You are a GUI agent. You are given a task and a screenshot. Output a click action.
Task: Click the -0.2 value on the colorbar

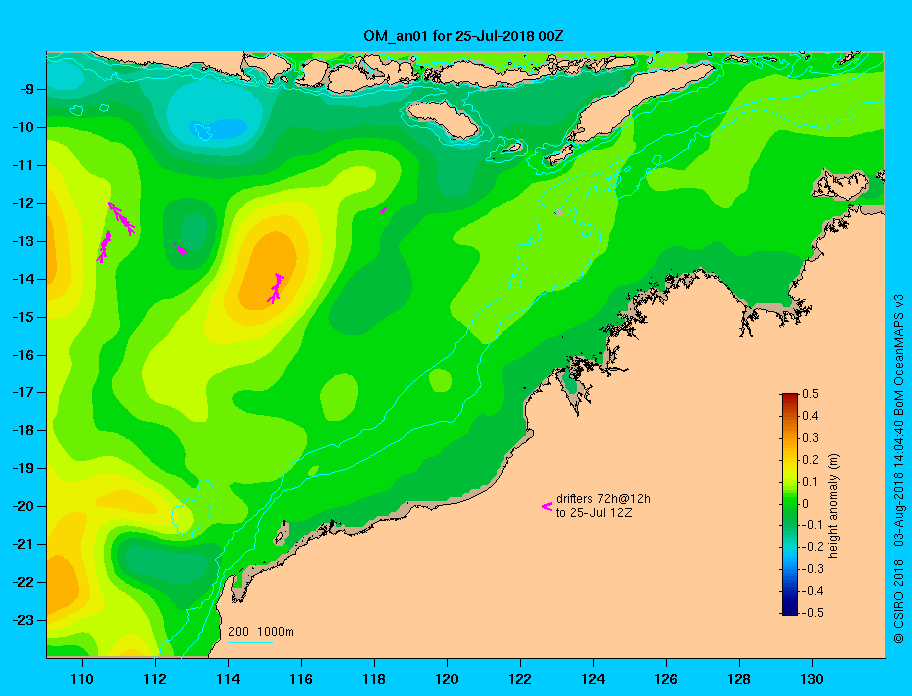[813, 547]
